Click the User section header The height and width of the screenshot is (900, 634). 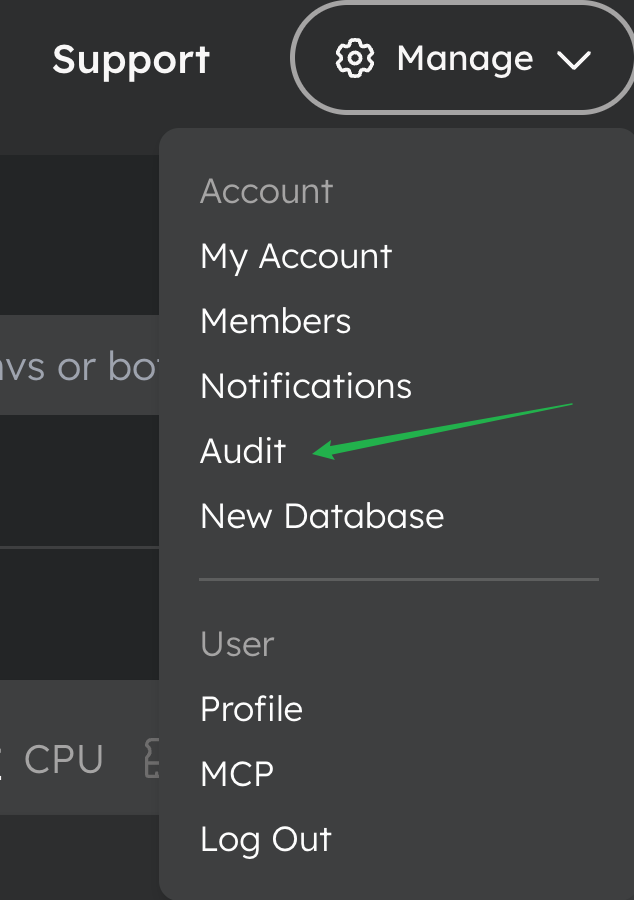(236, 644)
